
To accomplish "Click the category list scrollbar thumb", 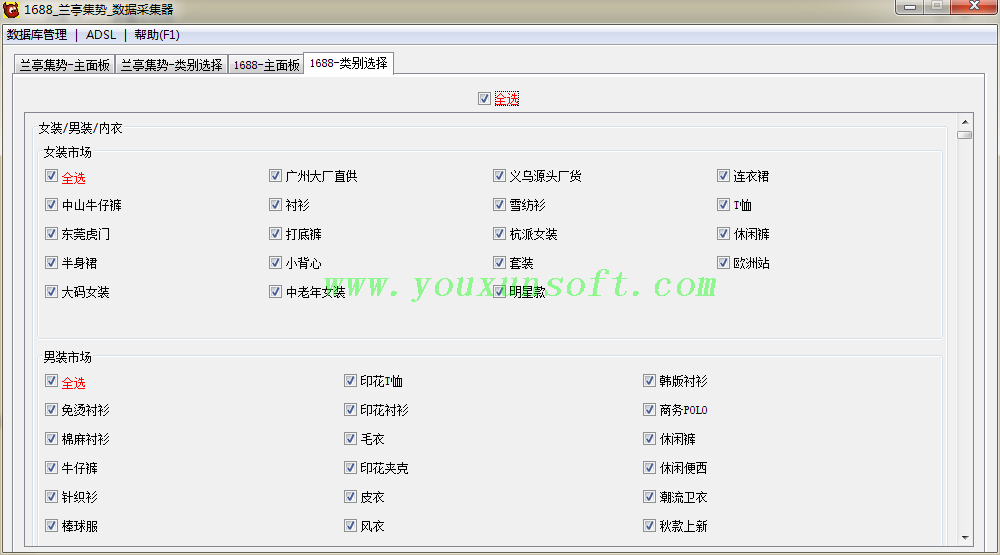I will coord(965,135).
